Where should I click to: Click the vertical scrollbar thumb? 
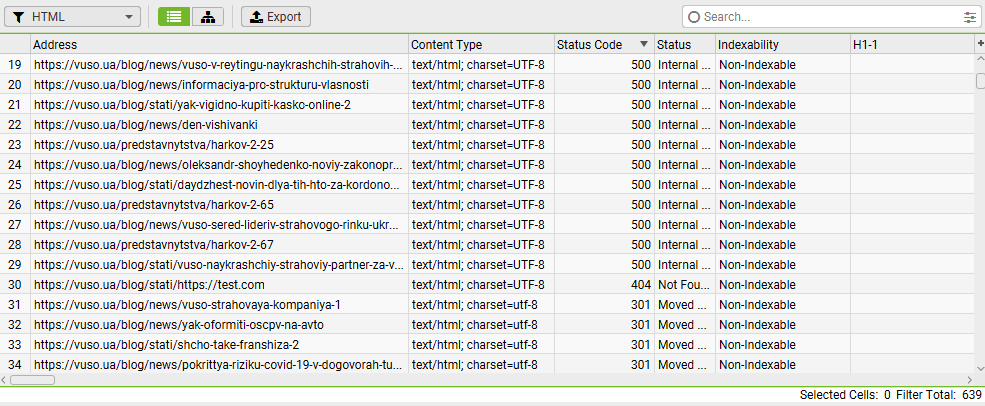[x=980, y=81]
